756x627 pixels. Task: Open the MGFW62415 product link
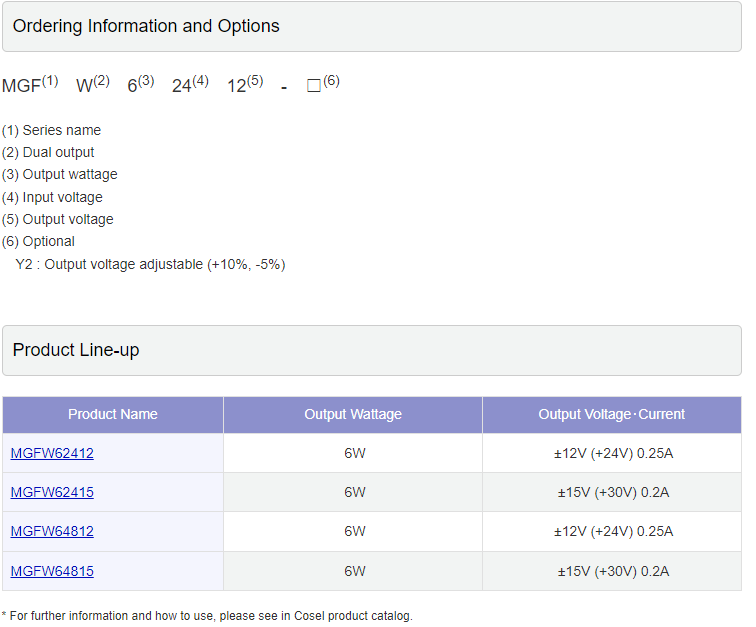(52, 492)
